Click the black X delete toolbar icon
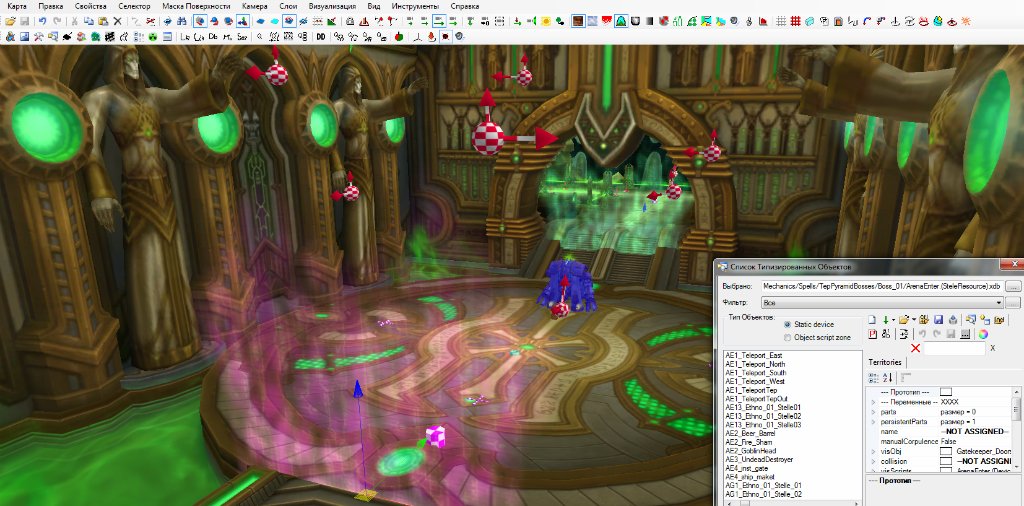This screenshot has height=506, width=1024. (118, 21)
